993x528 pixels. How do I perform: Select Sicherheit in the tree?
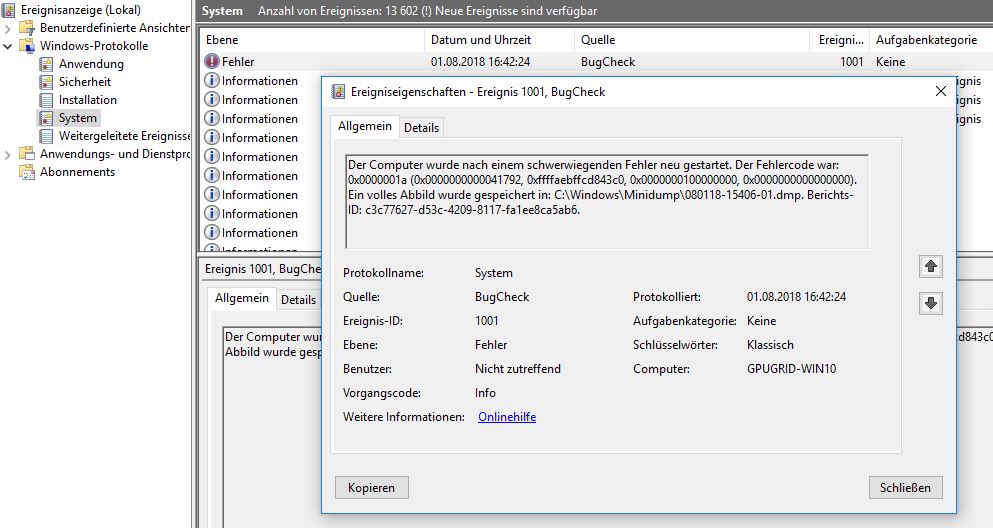(85, 82)
